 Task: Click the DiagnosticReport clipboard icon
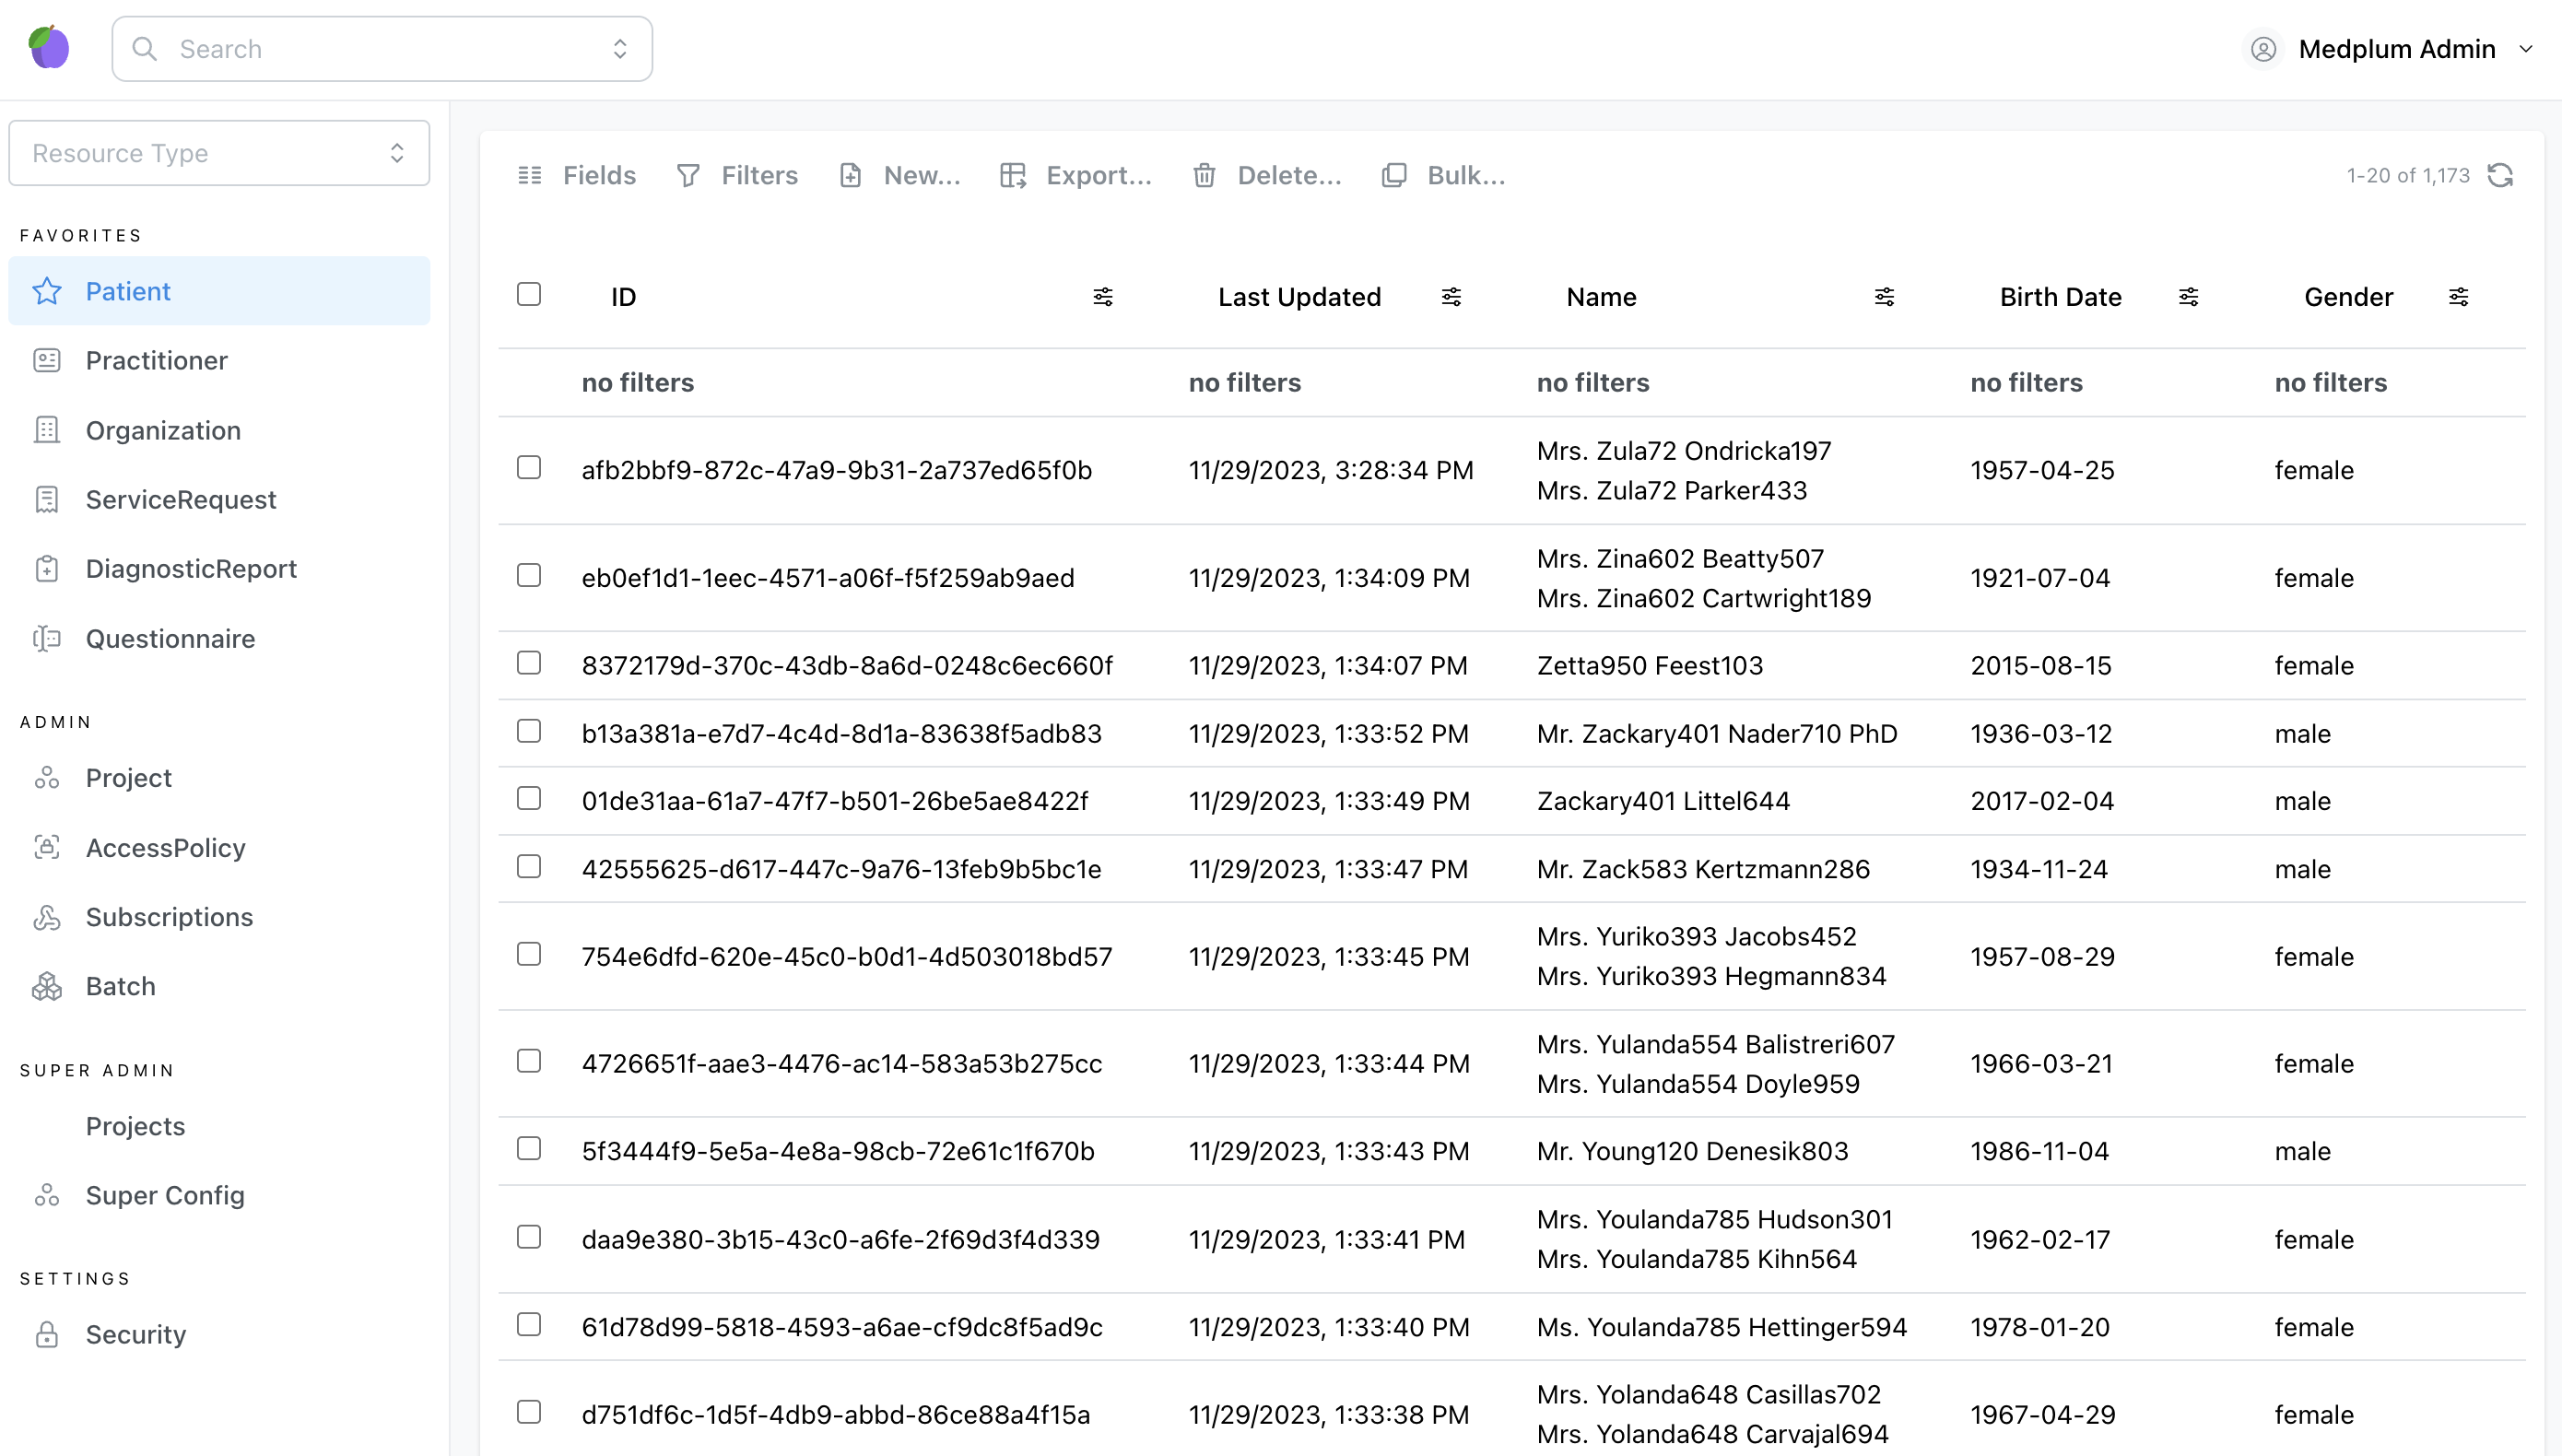(x=47, y=568)
